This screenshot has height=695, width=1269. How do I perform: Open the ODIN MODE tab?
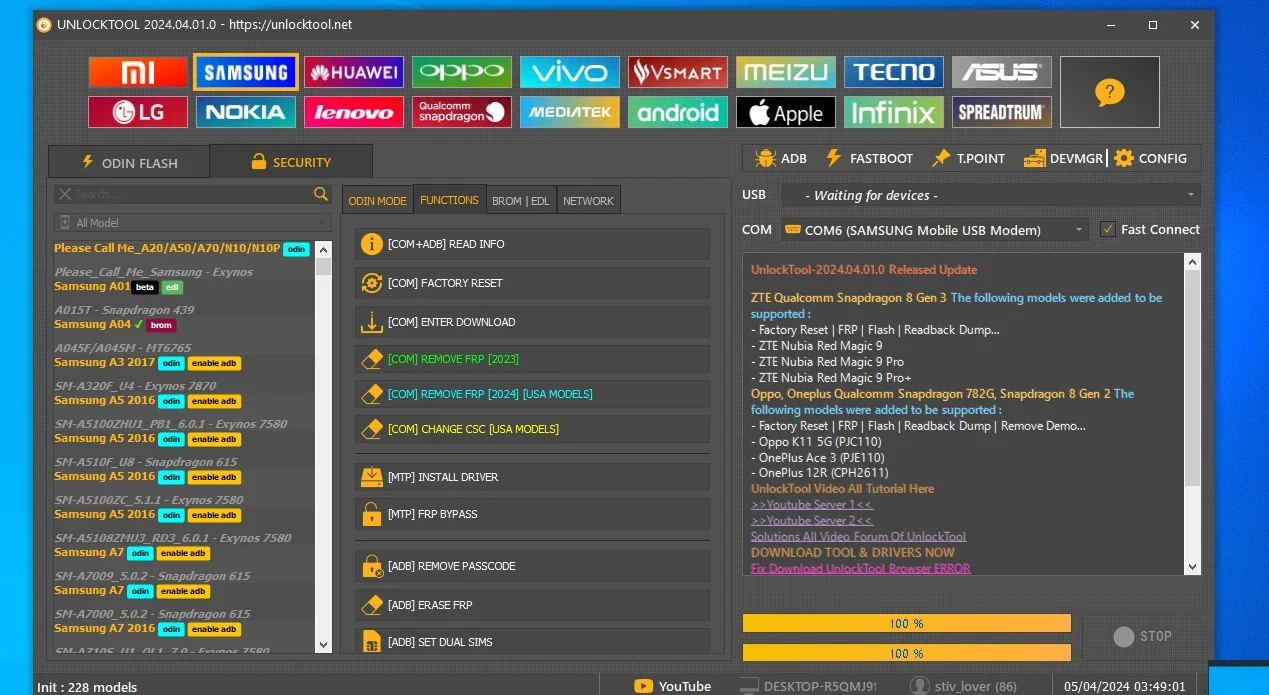(377, 200)
